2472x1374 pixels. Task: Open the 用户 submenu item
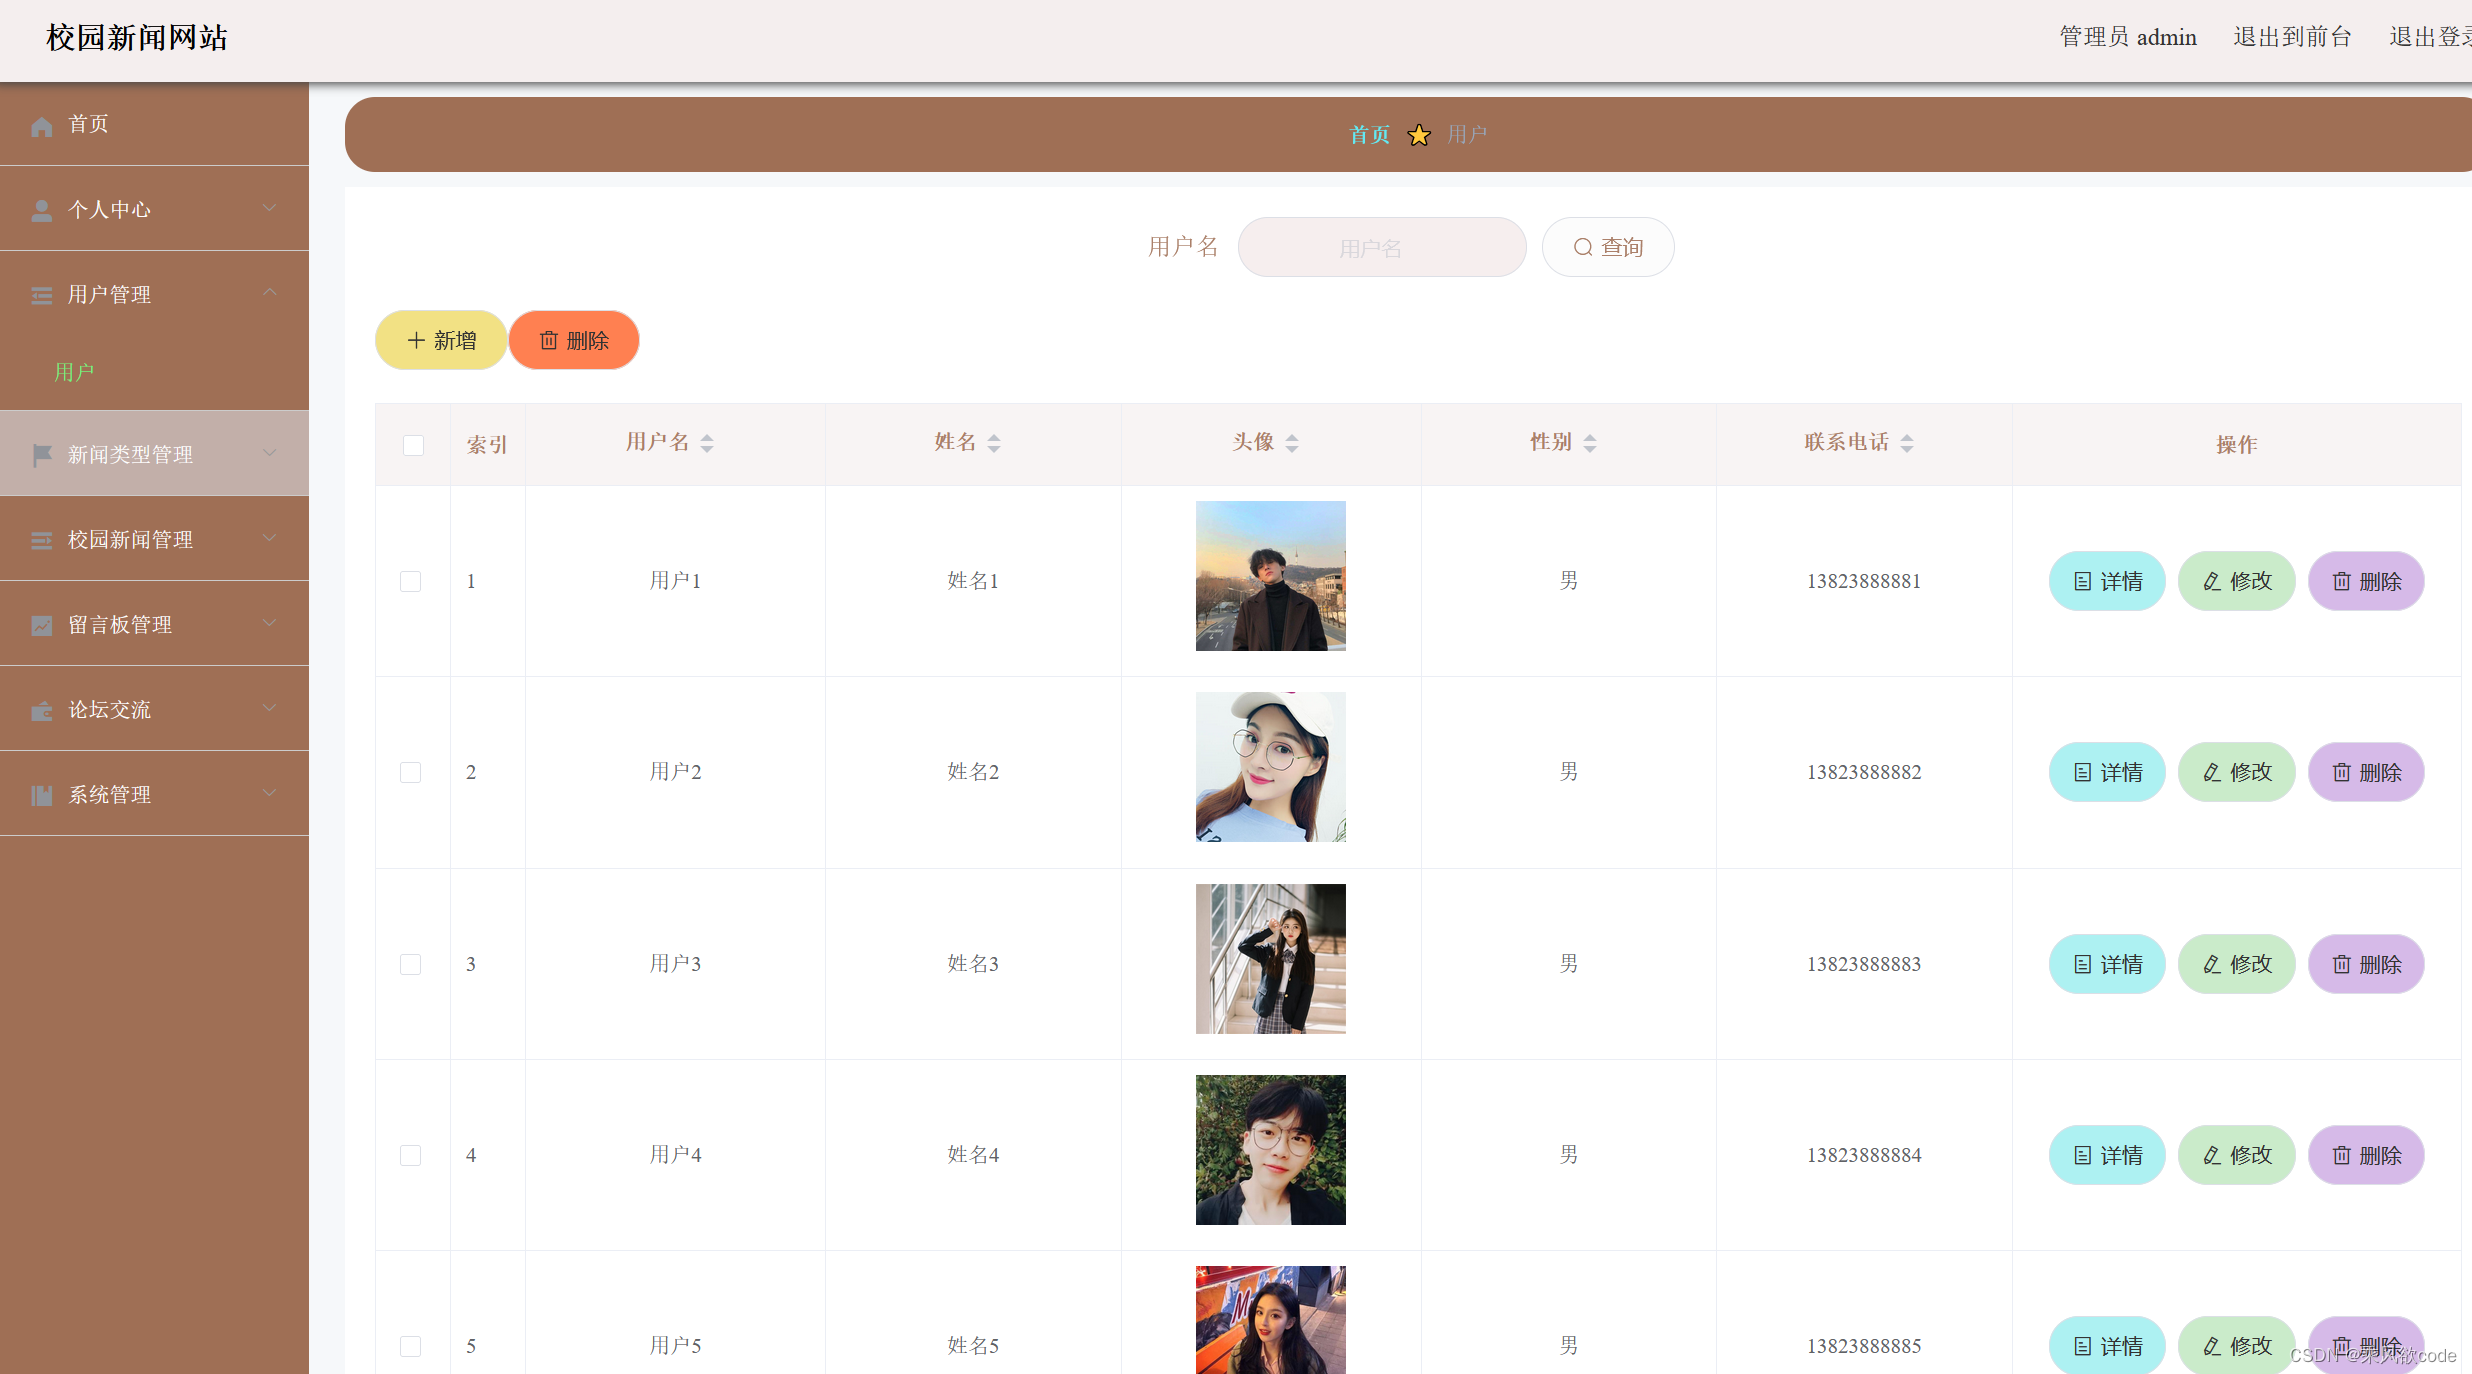point(74,372)
